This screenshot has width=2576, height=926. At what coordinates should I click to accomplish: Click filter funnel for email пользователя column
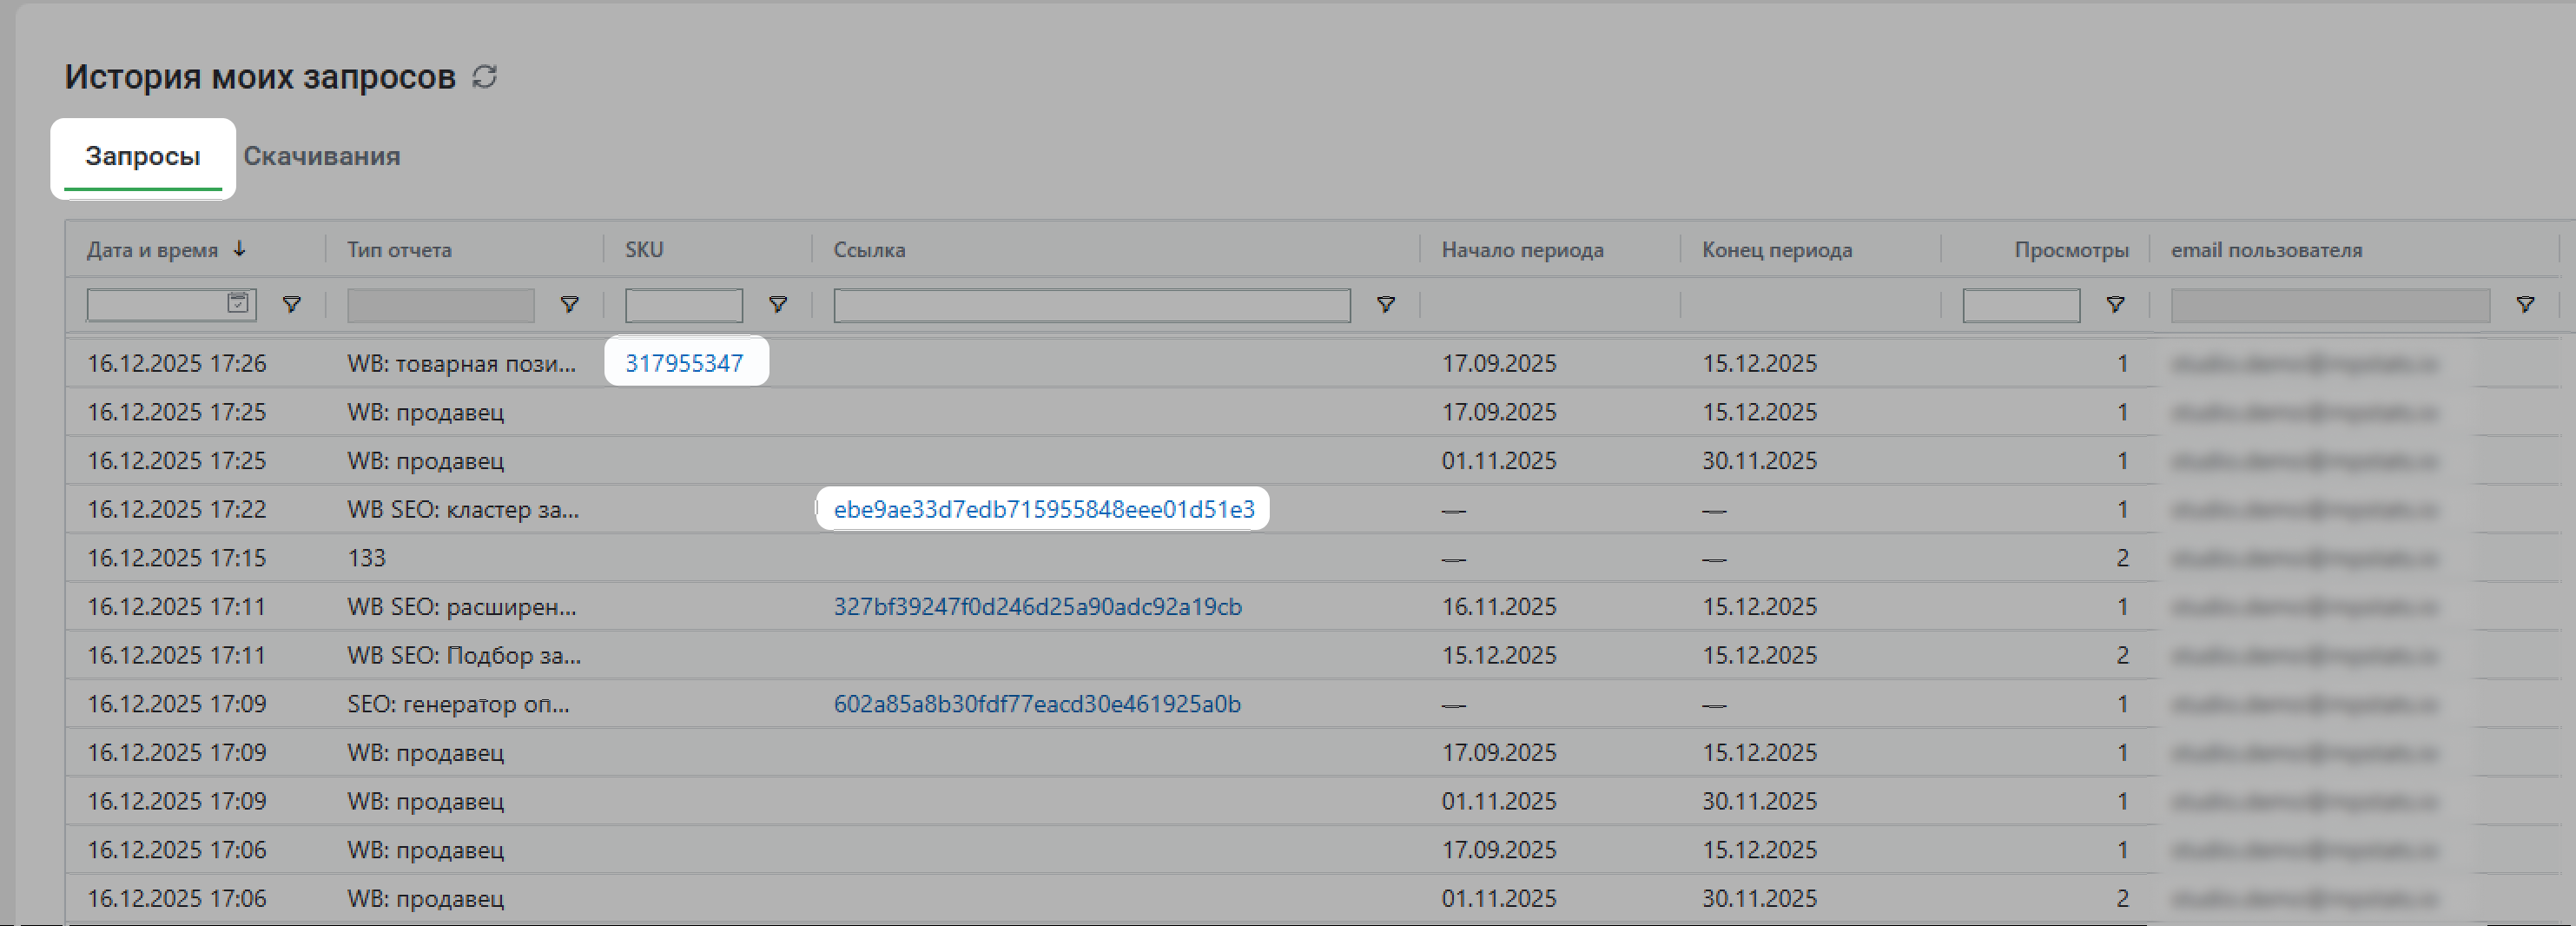tap(2525, 304)
